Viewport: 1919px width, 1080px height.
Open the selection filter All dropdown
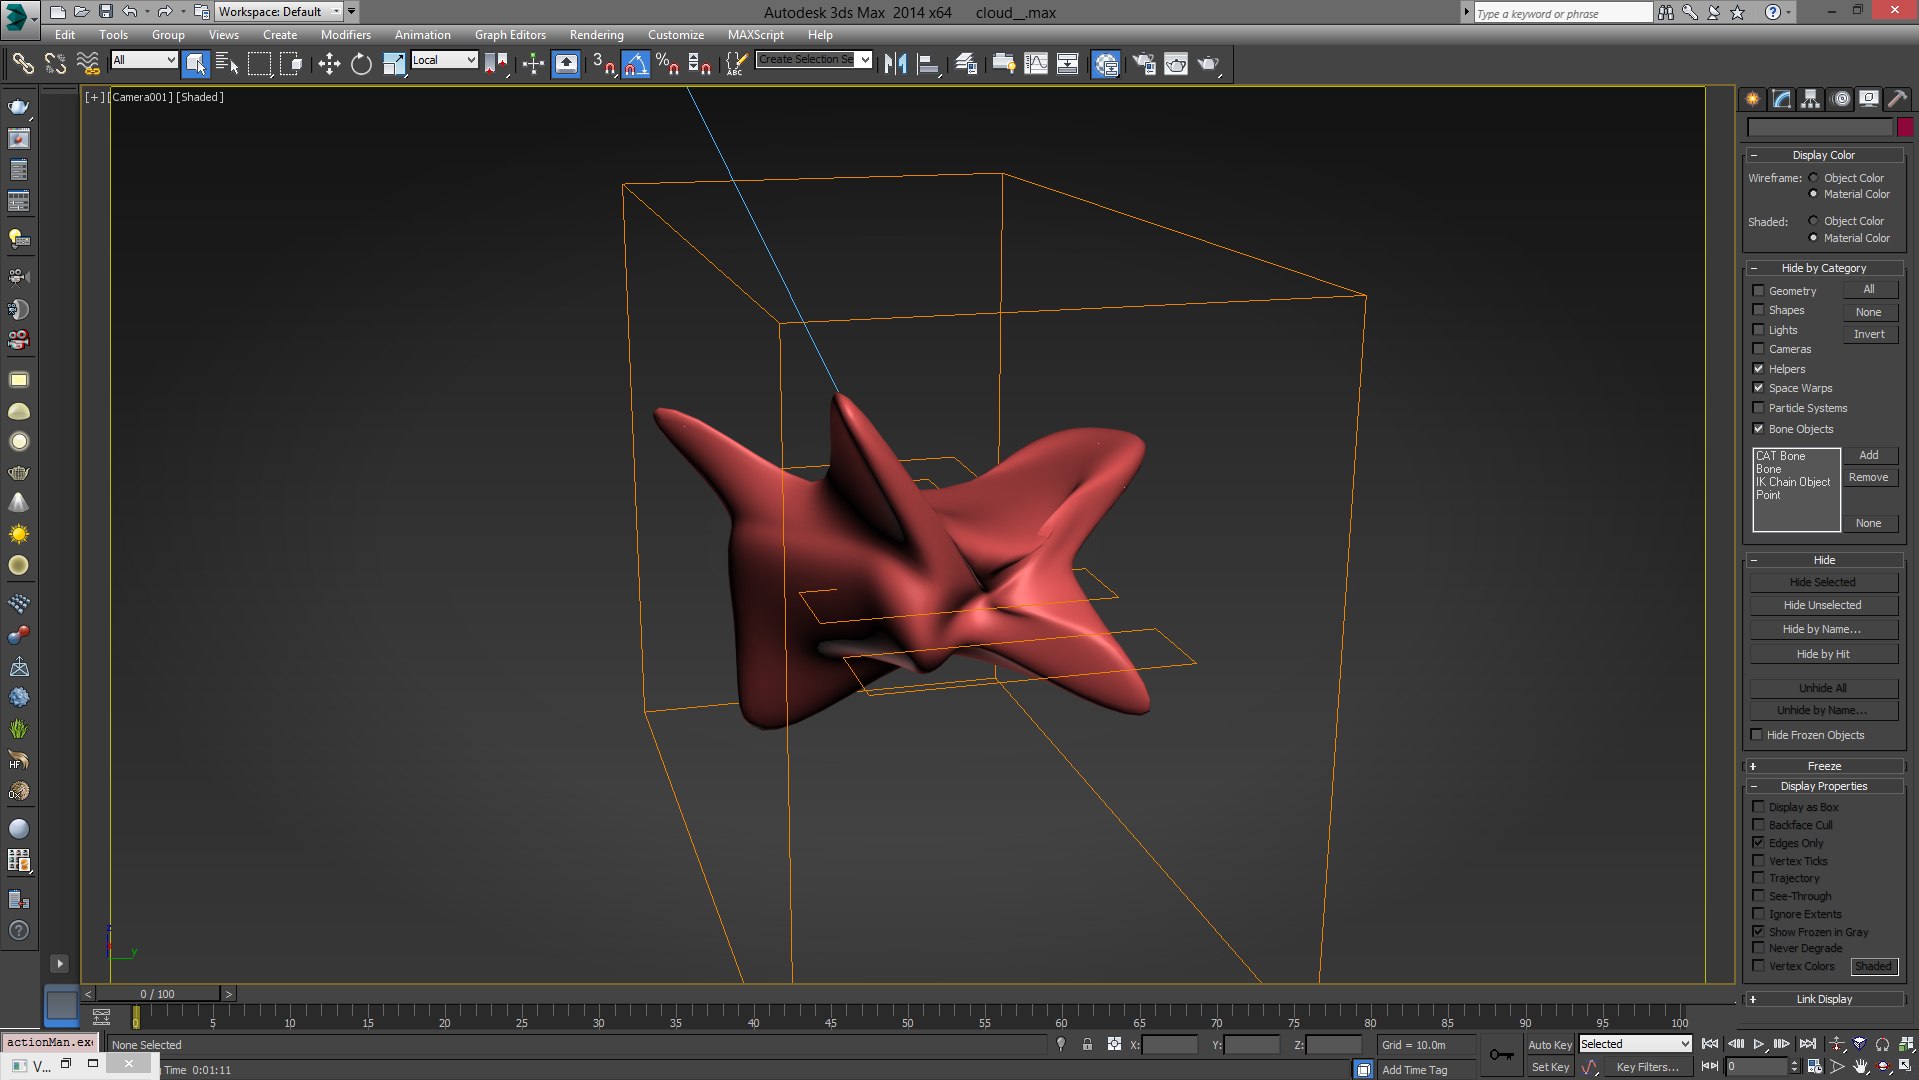pyautogui.click(x=144, y=60)
